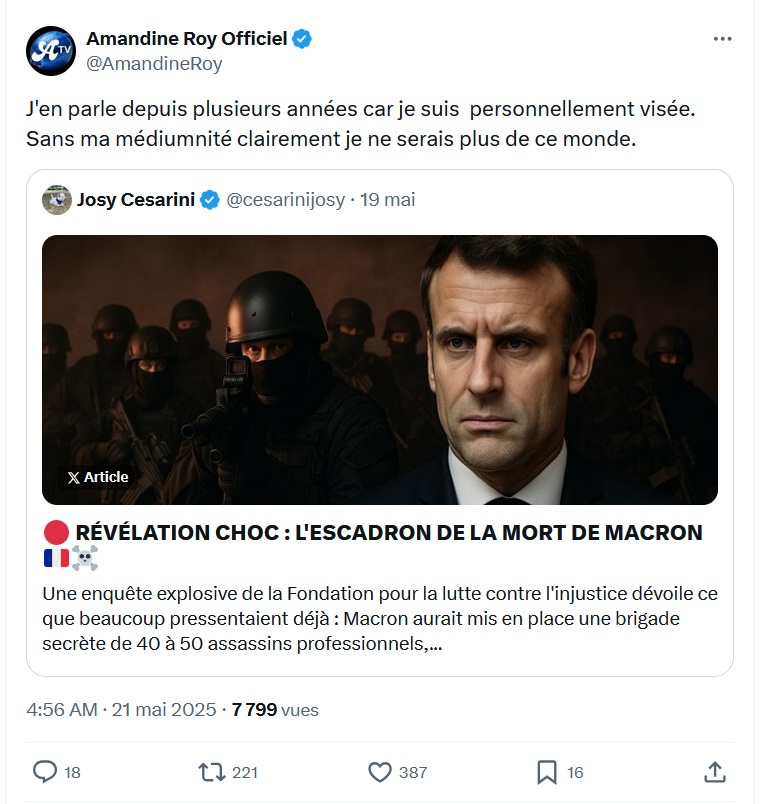Click the reply speech bubble icon
The height and width of the screenshot is (804, 760).
(45, 771)
